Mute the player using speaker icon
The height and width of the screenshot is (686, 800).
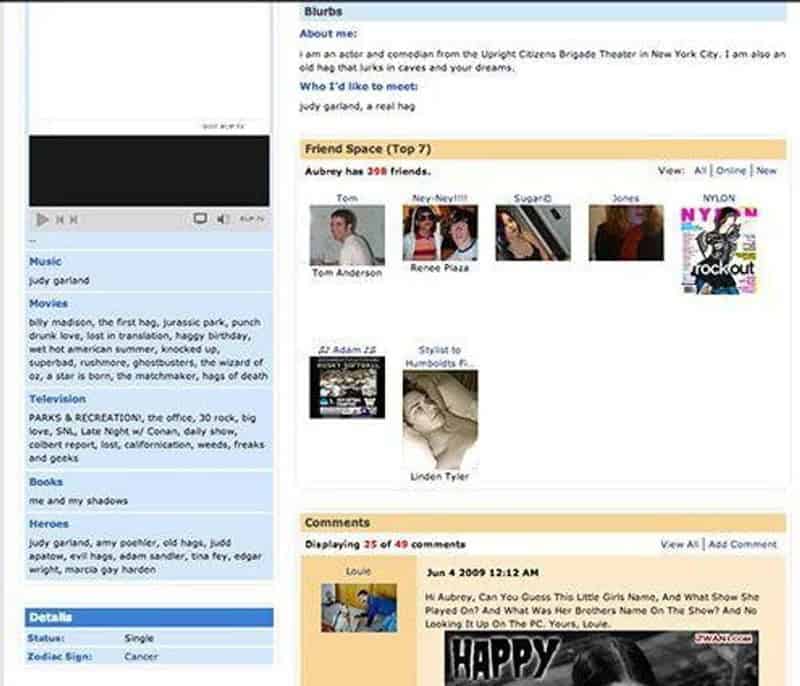(222, 219)
